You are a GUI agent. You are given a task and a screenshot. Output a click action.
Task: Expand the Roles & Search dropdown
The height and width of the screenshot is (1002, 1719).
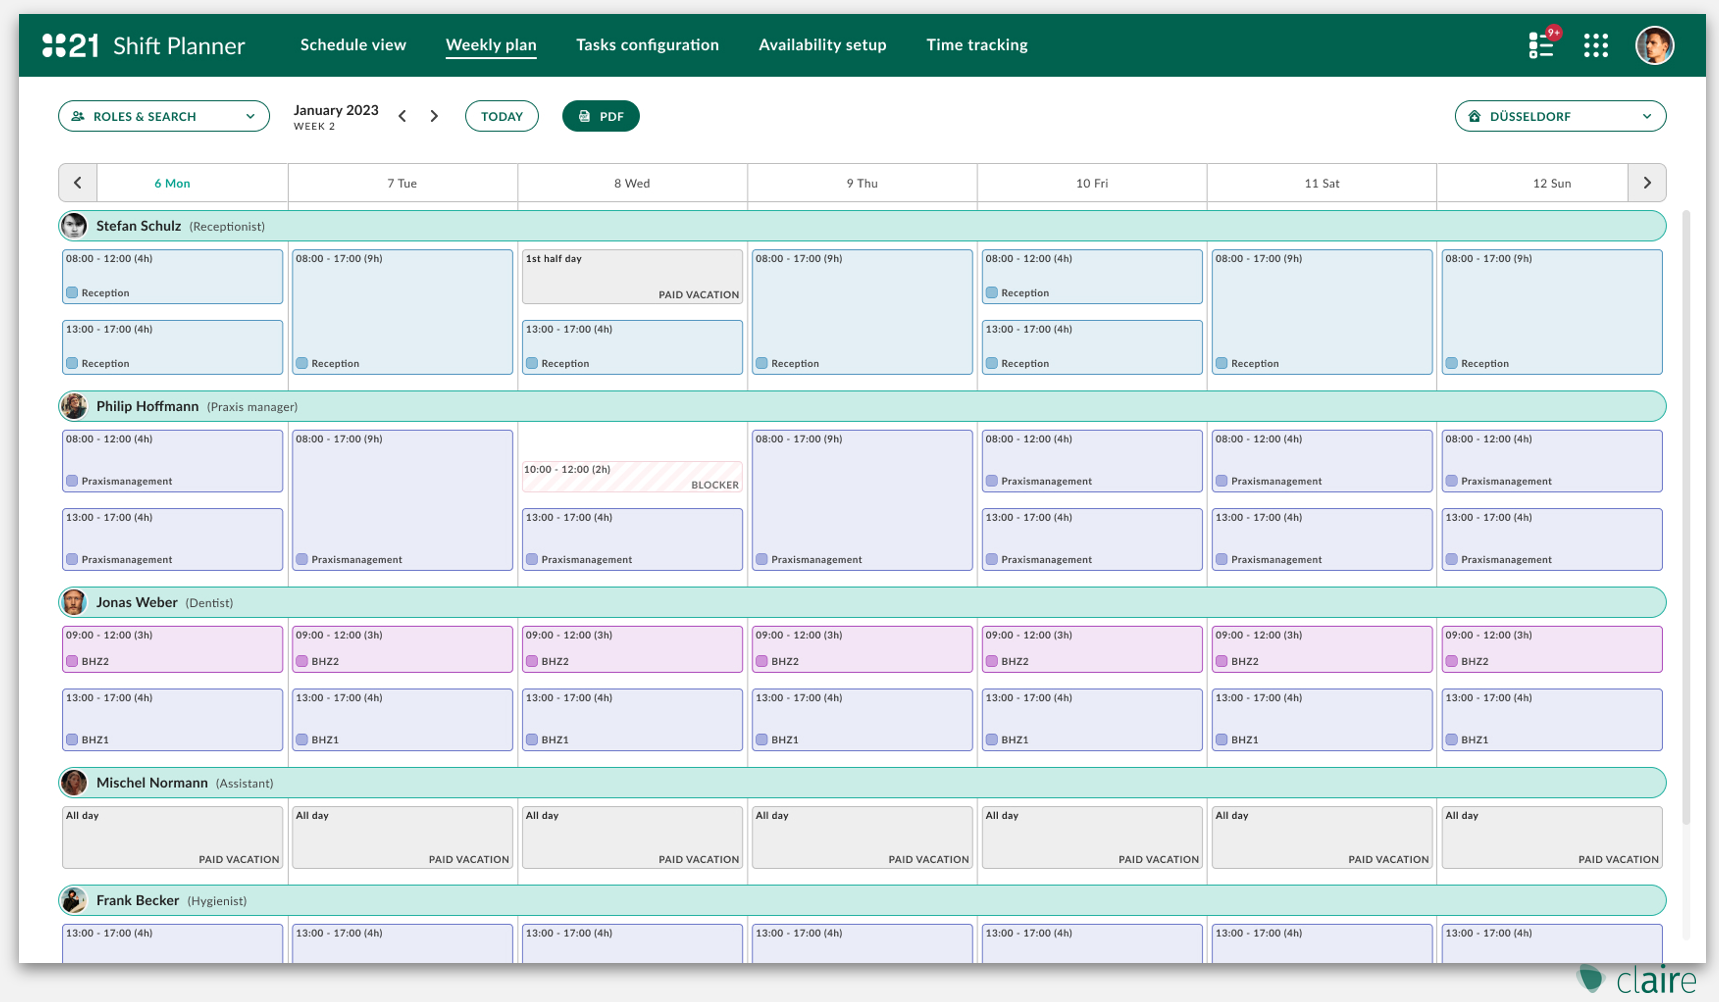tap(164, 116)
